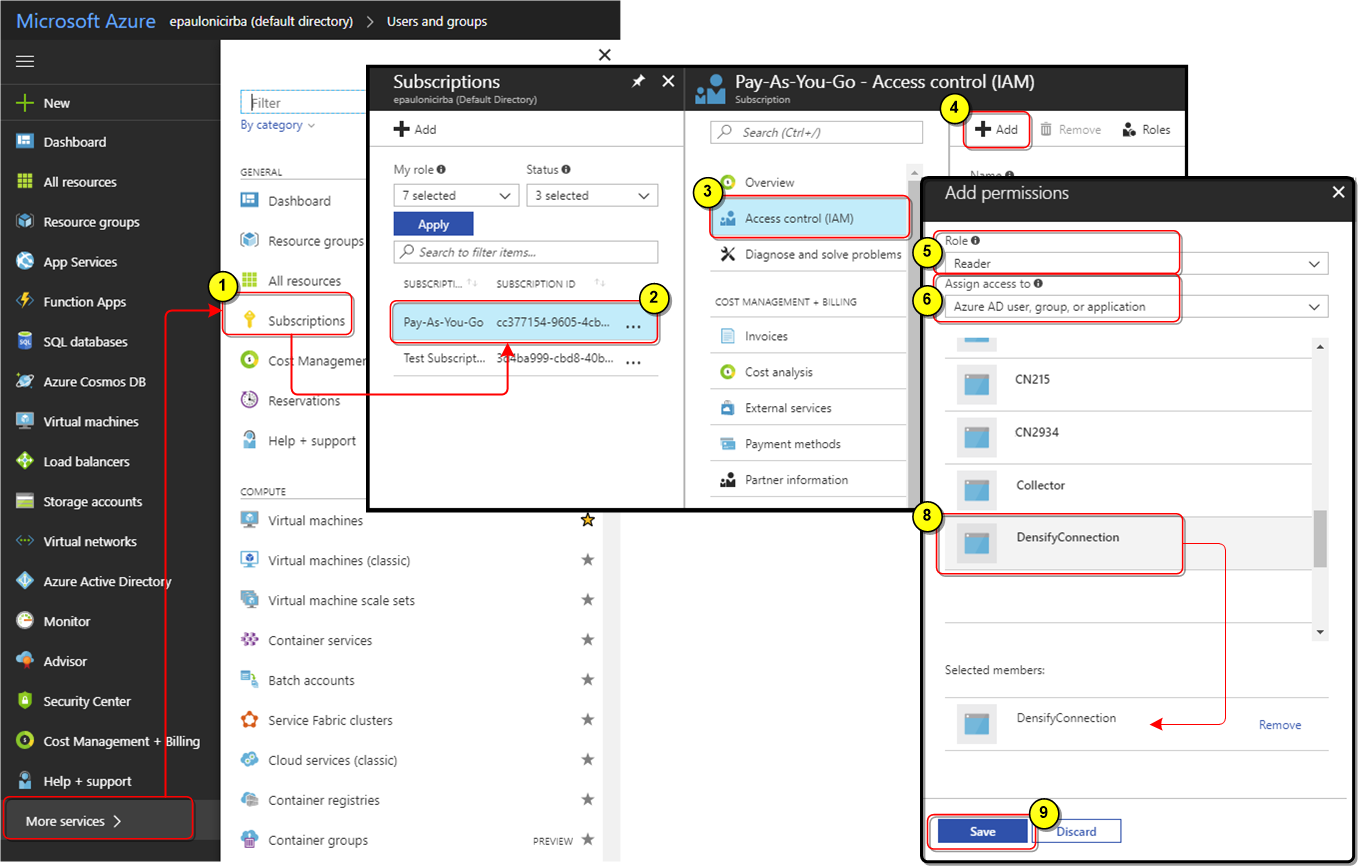This screenshot has width=1358, height=866.
Task: Open the Assign access to dropdown
Action: tap(1135, 307)
